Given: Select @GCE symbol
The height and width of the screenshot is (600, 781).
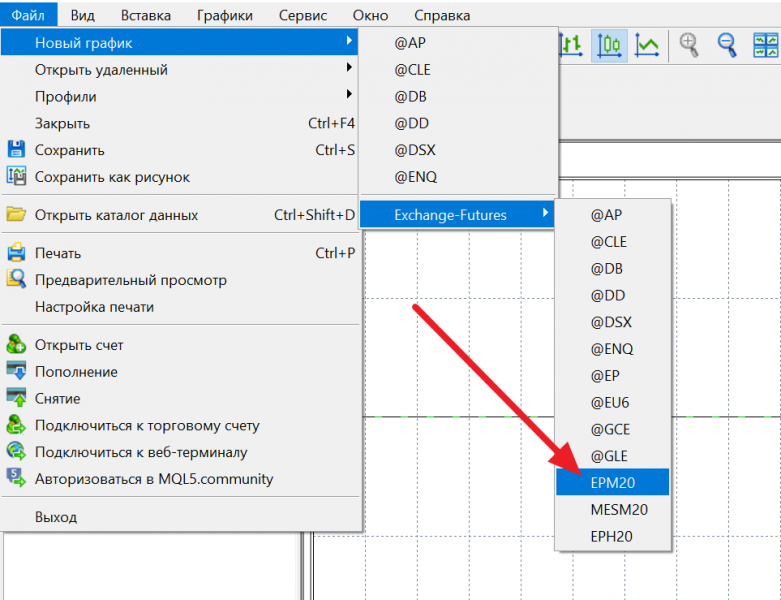Looking at the screenshot, I should click(x=613, y=429).
